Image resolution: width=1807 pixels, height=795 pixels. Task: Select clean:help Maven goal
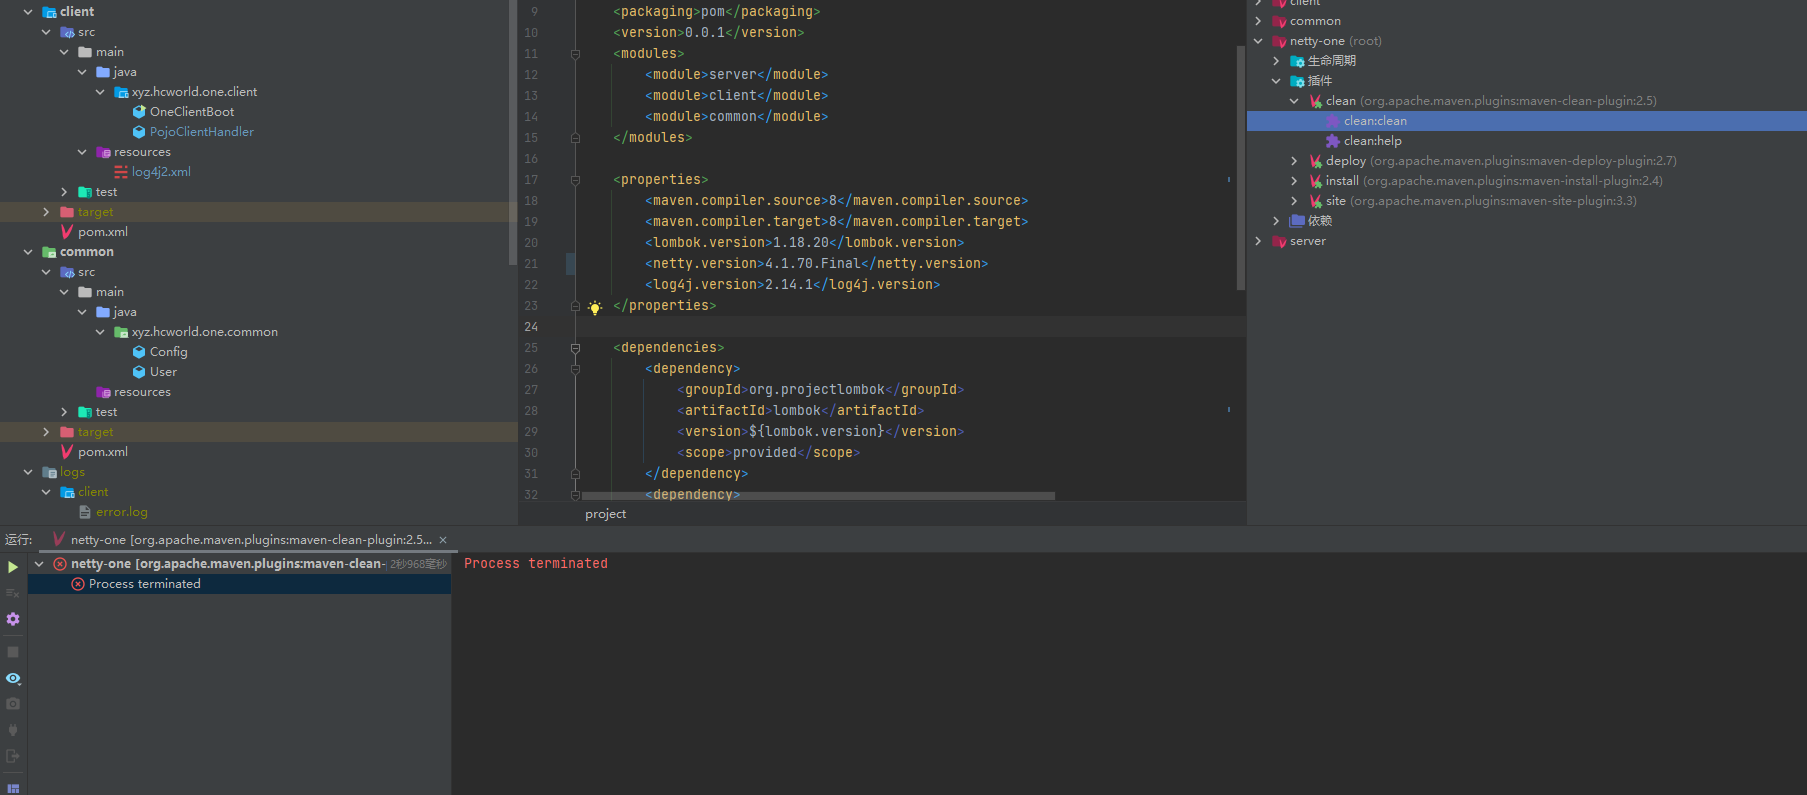(x=1372, y=141)
